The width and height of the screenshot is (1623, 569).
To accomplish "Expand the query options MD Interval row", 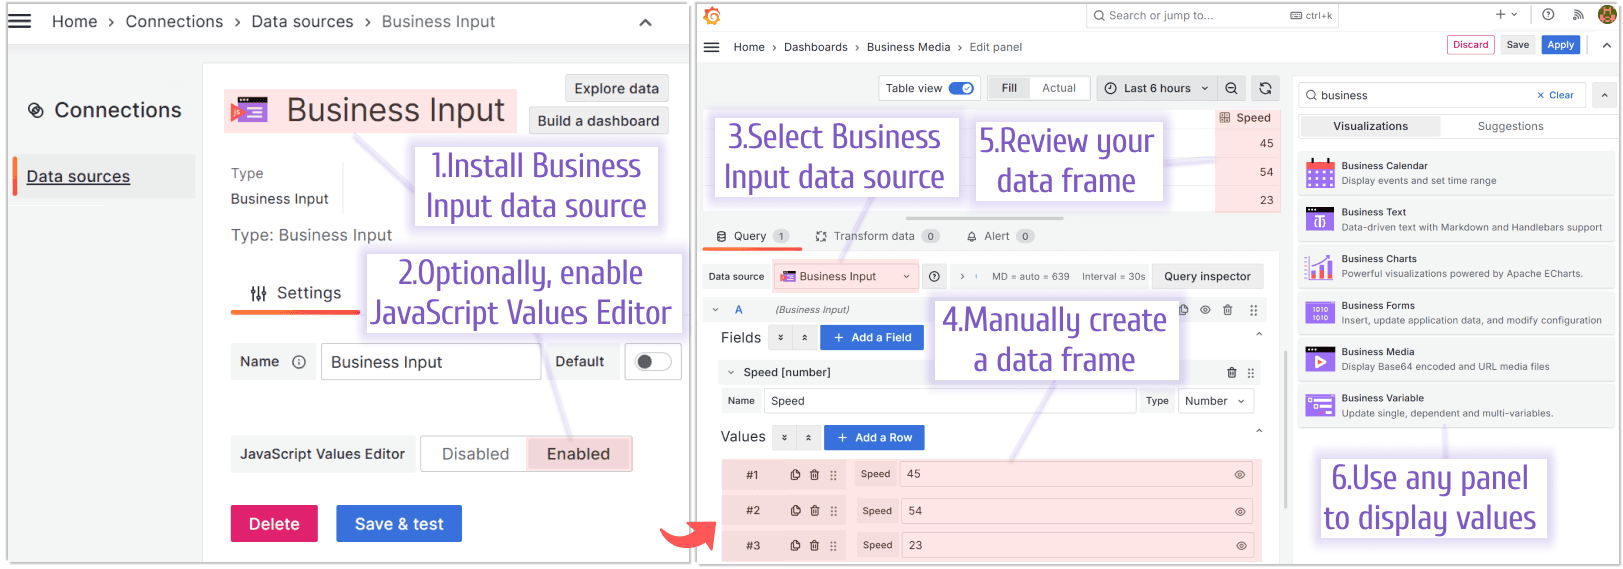I will point(962,276).
